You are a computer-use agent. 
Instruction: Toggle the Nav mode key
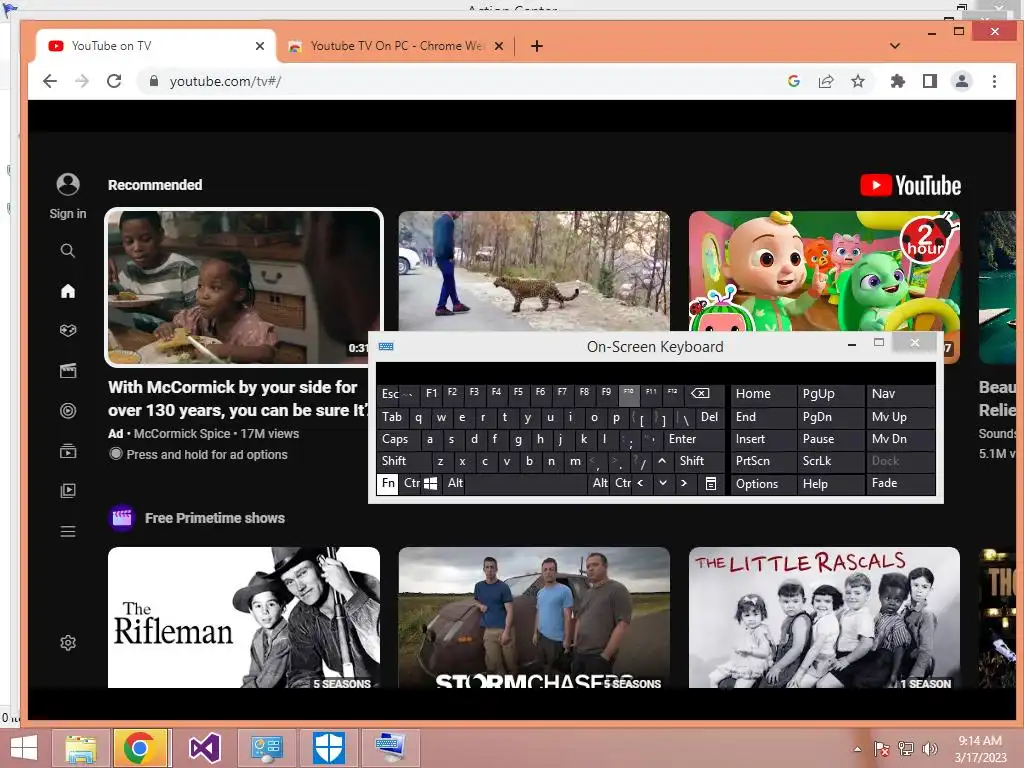(901, 394)
